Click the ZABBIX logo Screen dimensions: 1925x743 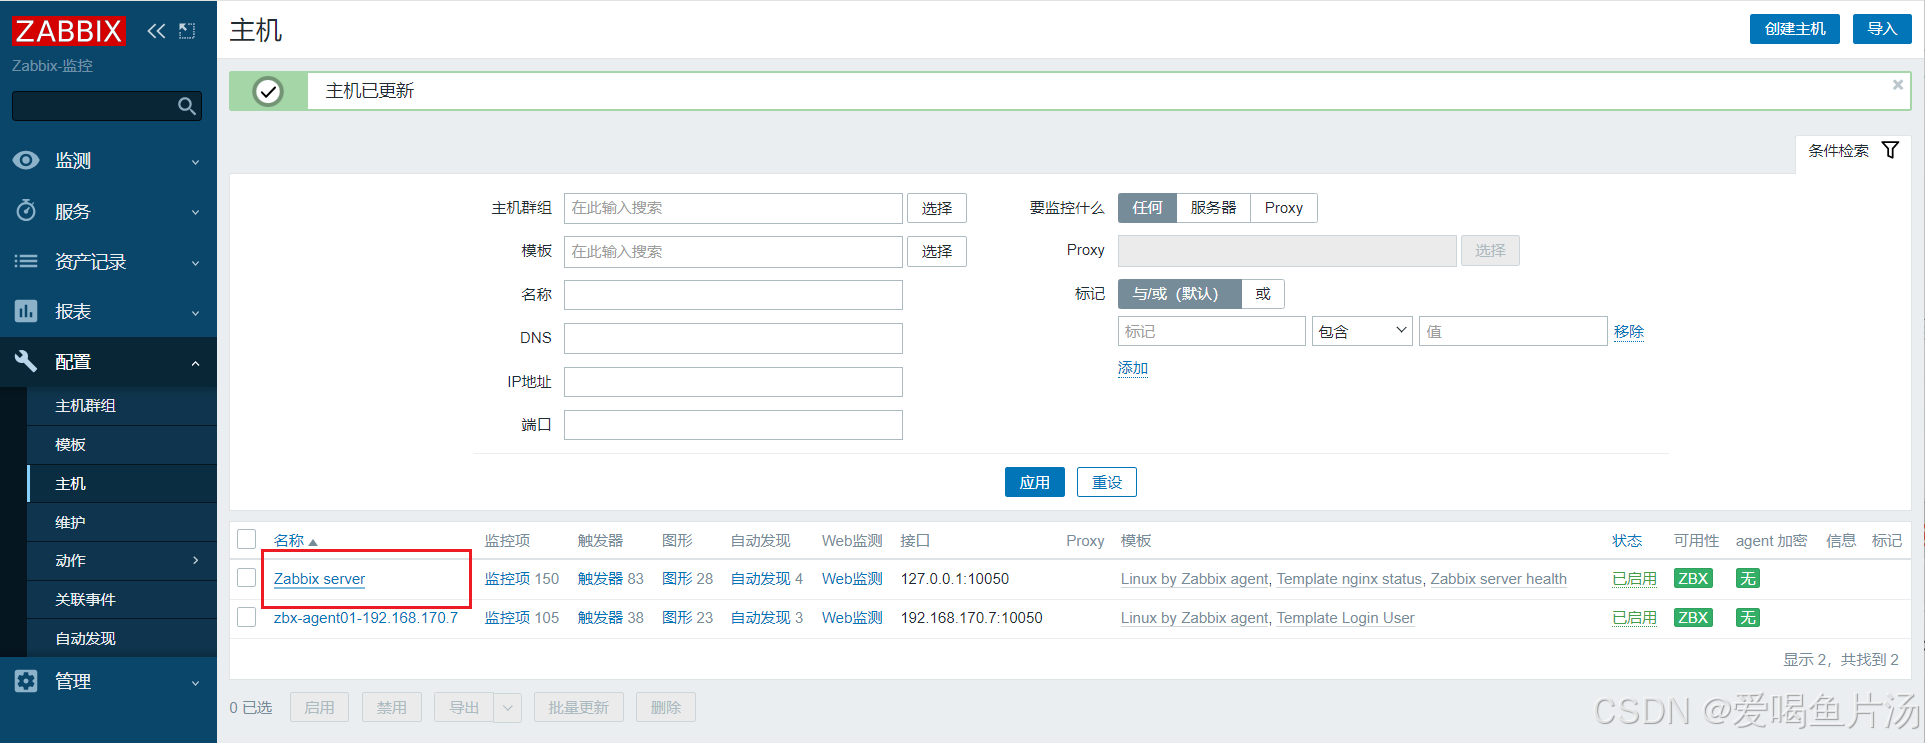(x=68, y=31)
